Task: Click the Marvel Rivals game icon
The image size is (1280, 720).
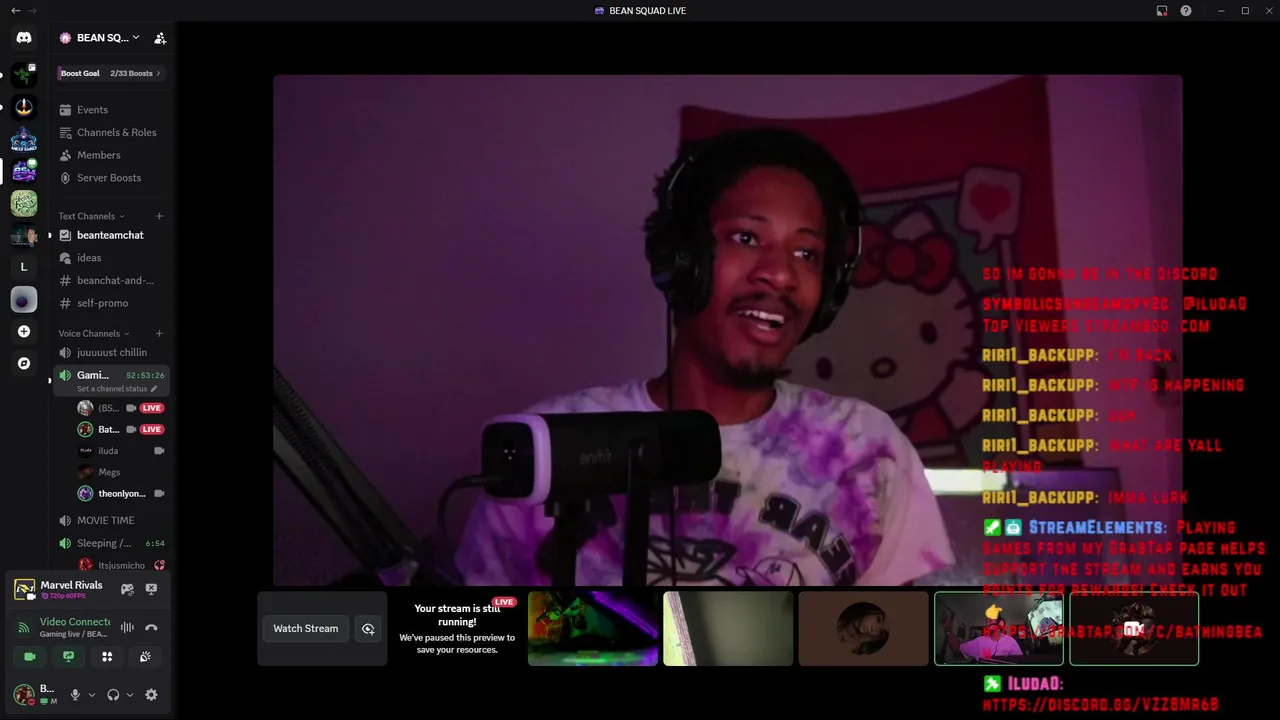Action: coord(24,589)
